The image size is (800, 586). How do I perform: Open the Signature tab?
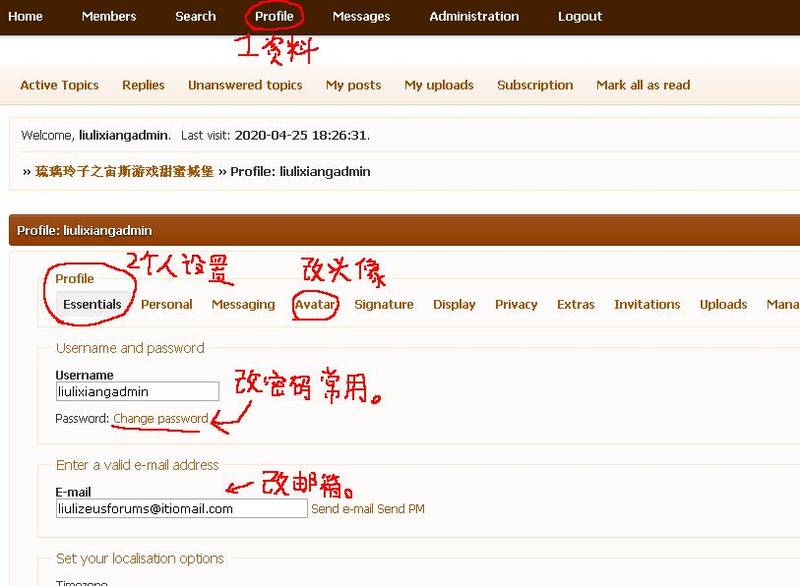point(384,304)
